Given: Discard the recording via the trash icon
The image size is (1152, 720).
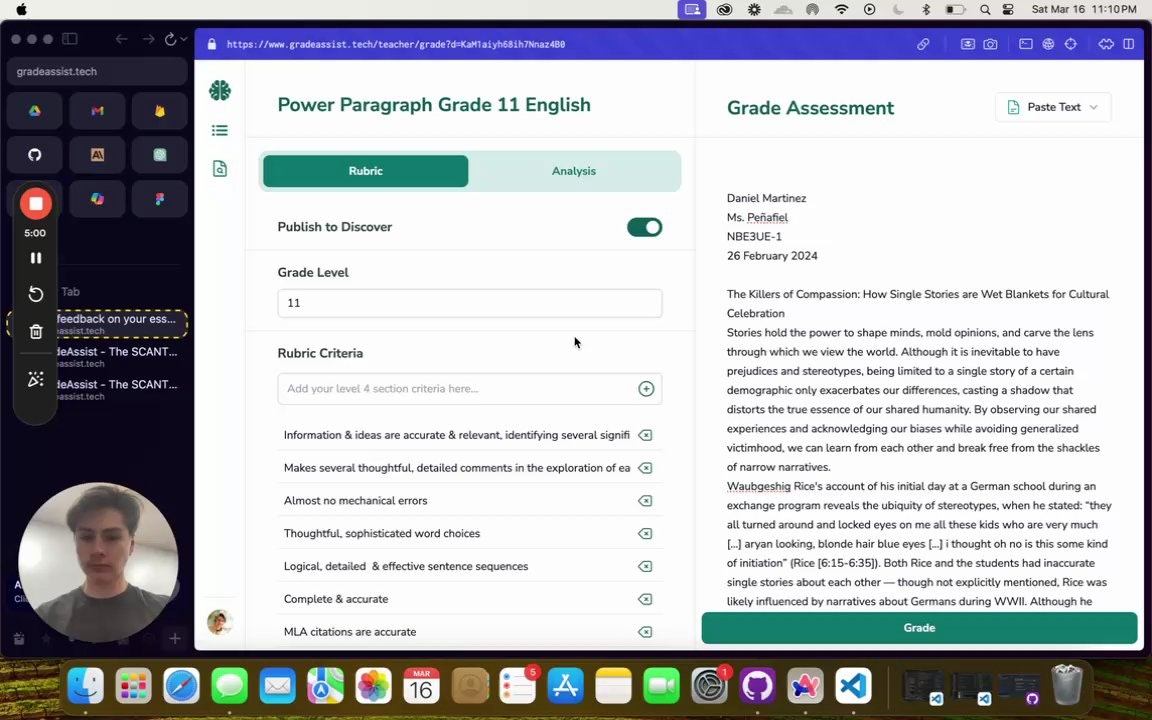Looking at the screenshot, I should tap(35, 331).
